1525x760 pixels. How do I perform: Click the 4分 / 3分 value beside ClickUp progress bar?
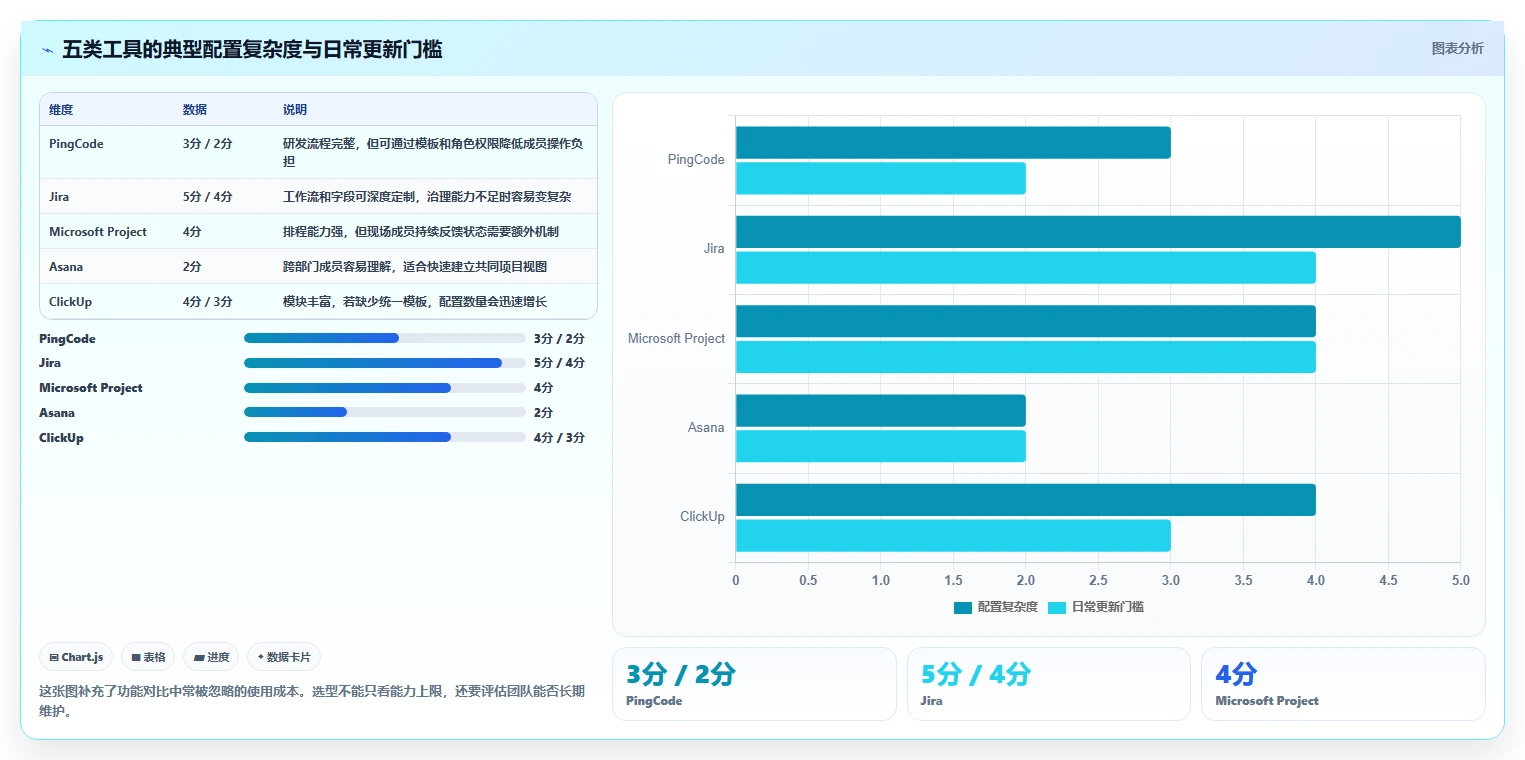559,438
